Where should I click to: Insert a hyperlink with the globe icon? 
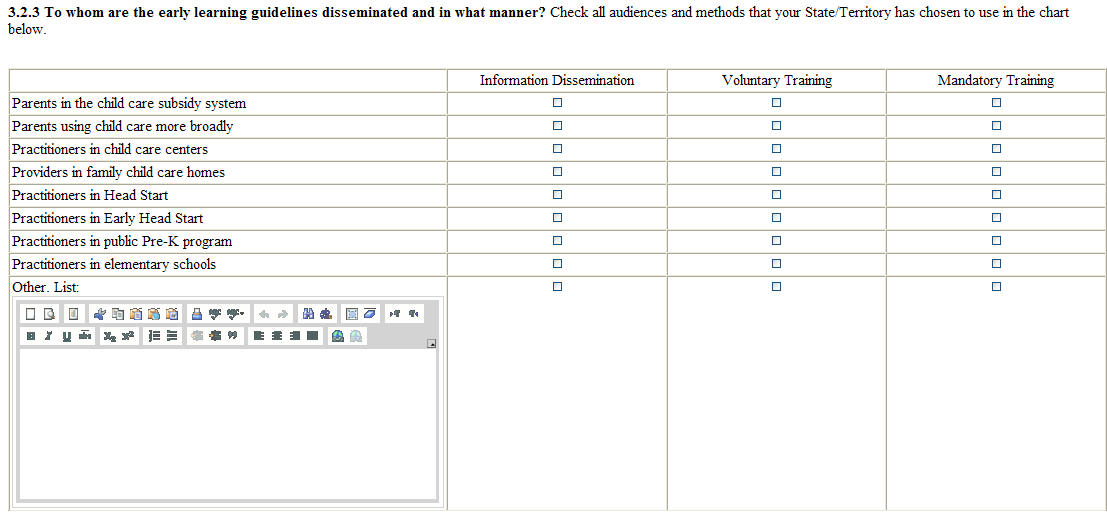(x=338, y=336)
